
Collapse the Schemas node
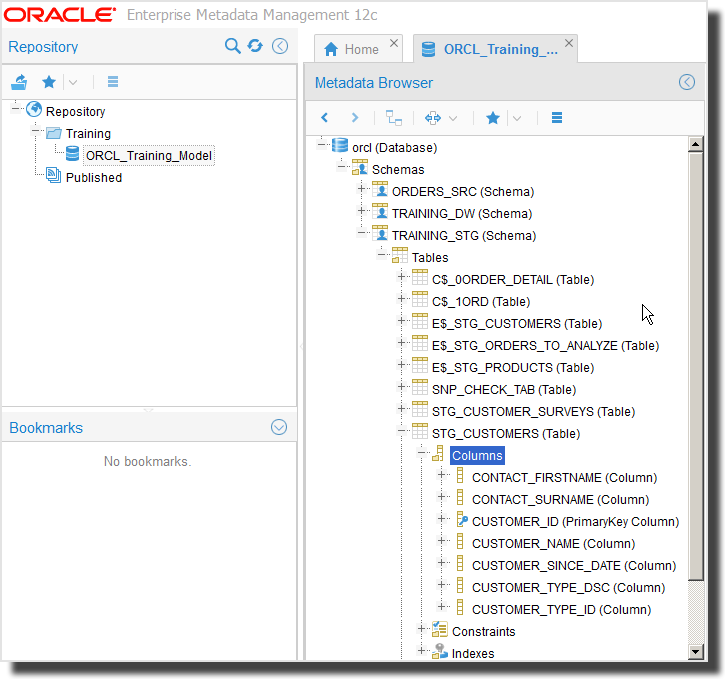(x=342, y=166)
